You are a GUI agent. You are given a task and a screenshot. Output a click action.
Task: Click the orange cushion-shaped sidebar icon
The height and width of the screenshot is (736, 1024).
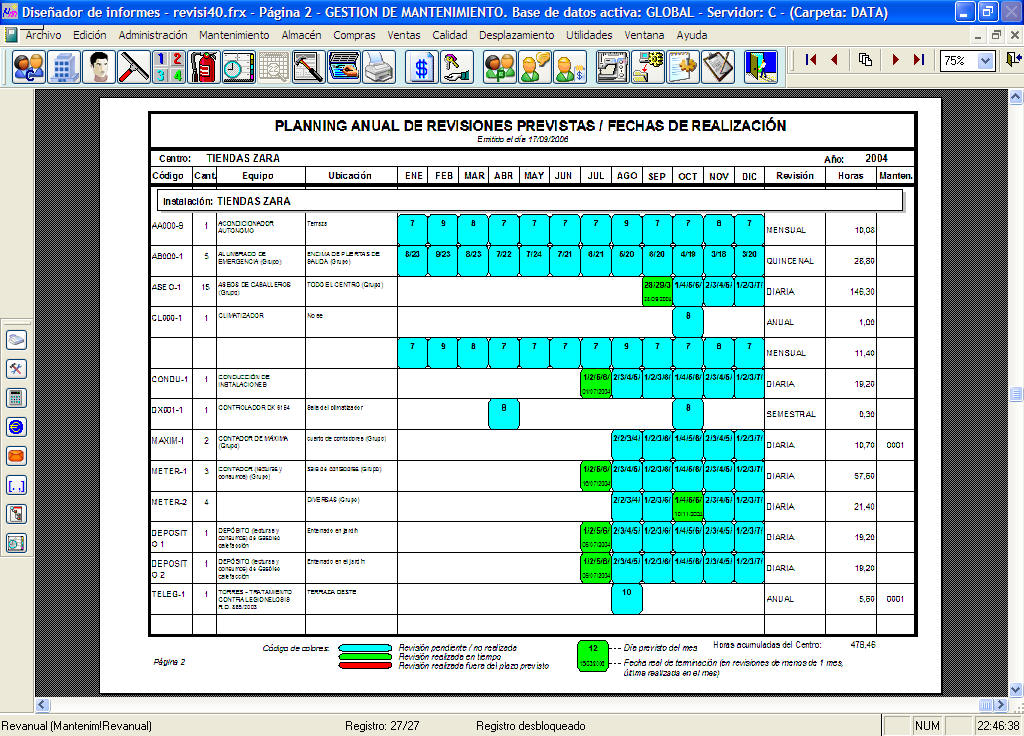point(16,456)
